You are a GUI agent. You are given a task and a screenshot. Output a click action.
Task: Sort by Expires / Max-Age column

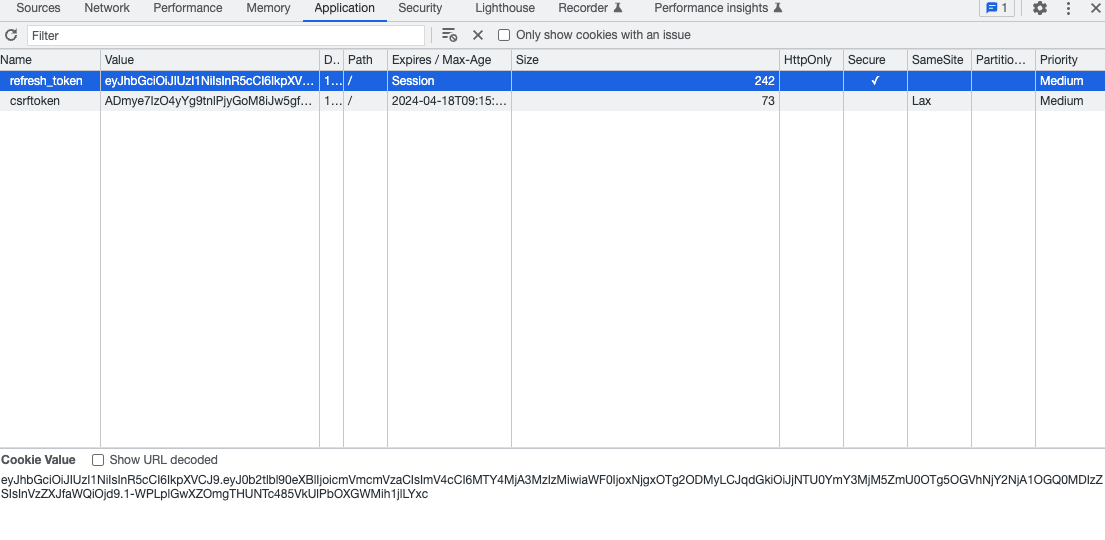point(449,60)
